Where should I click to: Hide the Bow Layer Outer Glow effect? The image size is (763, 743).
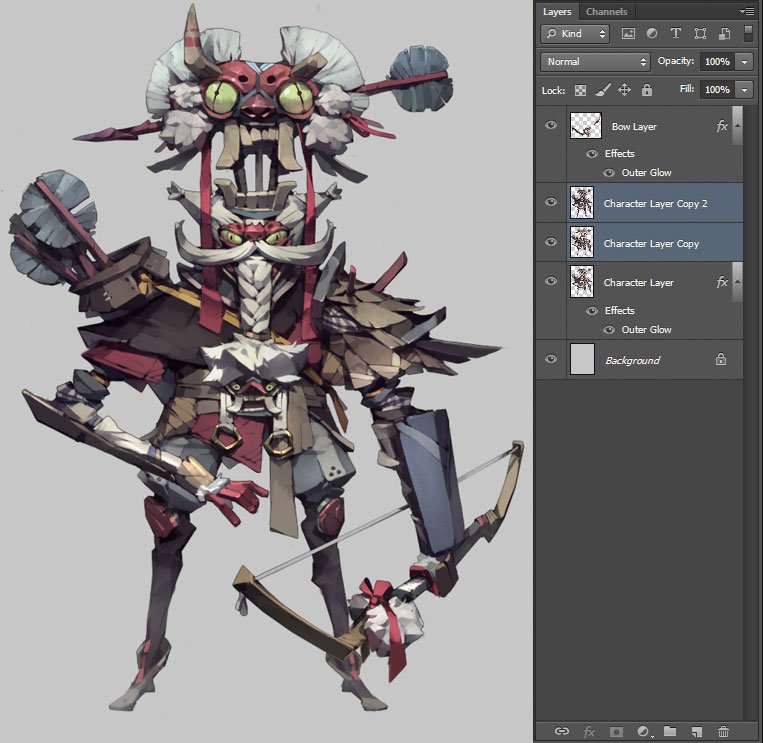[x=609, y=173]
